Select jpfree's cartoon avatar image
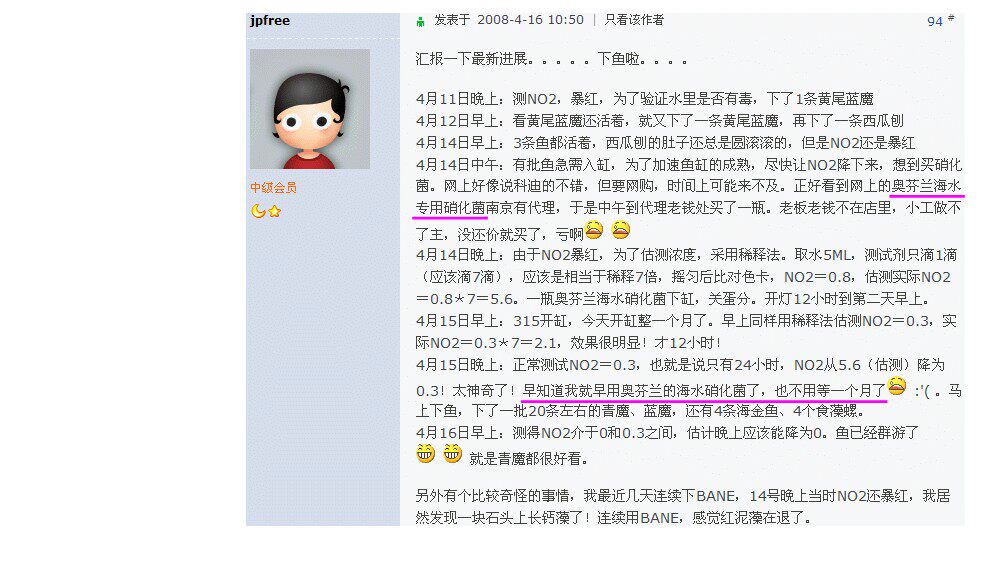1006x581 pixels. (310, 109)
